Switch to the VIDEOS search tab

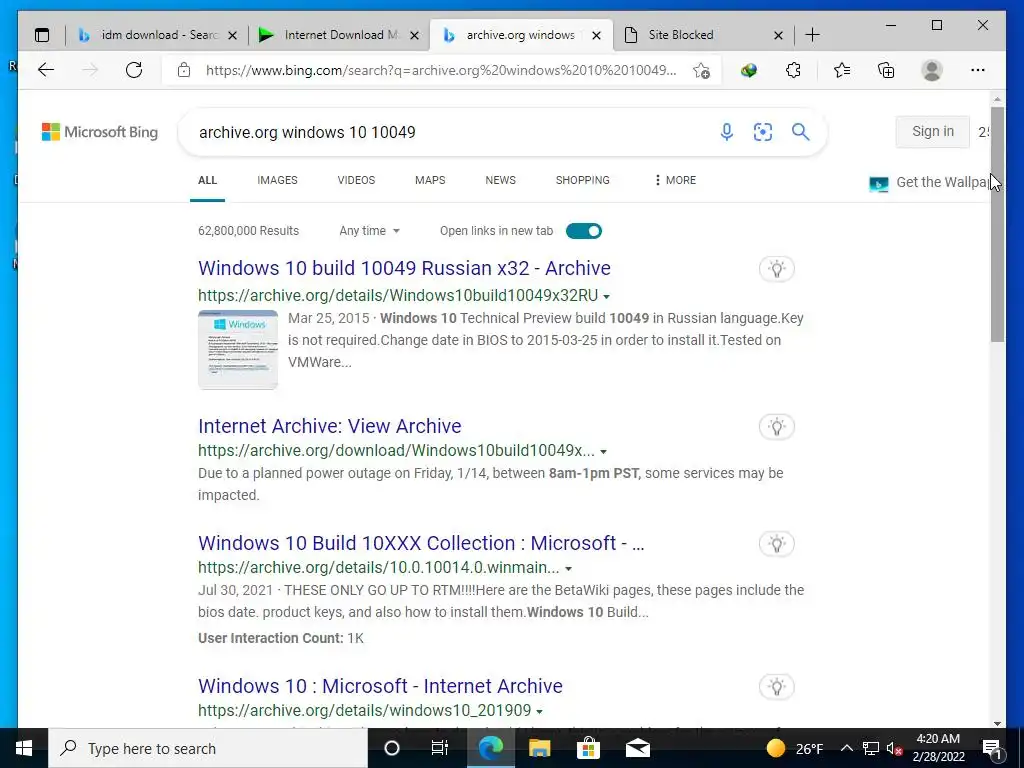coord(356,180)
